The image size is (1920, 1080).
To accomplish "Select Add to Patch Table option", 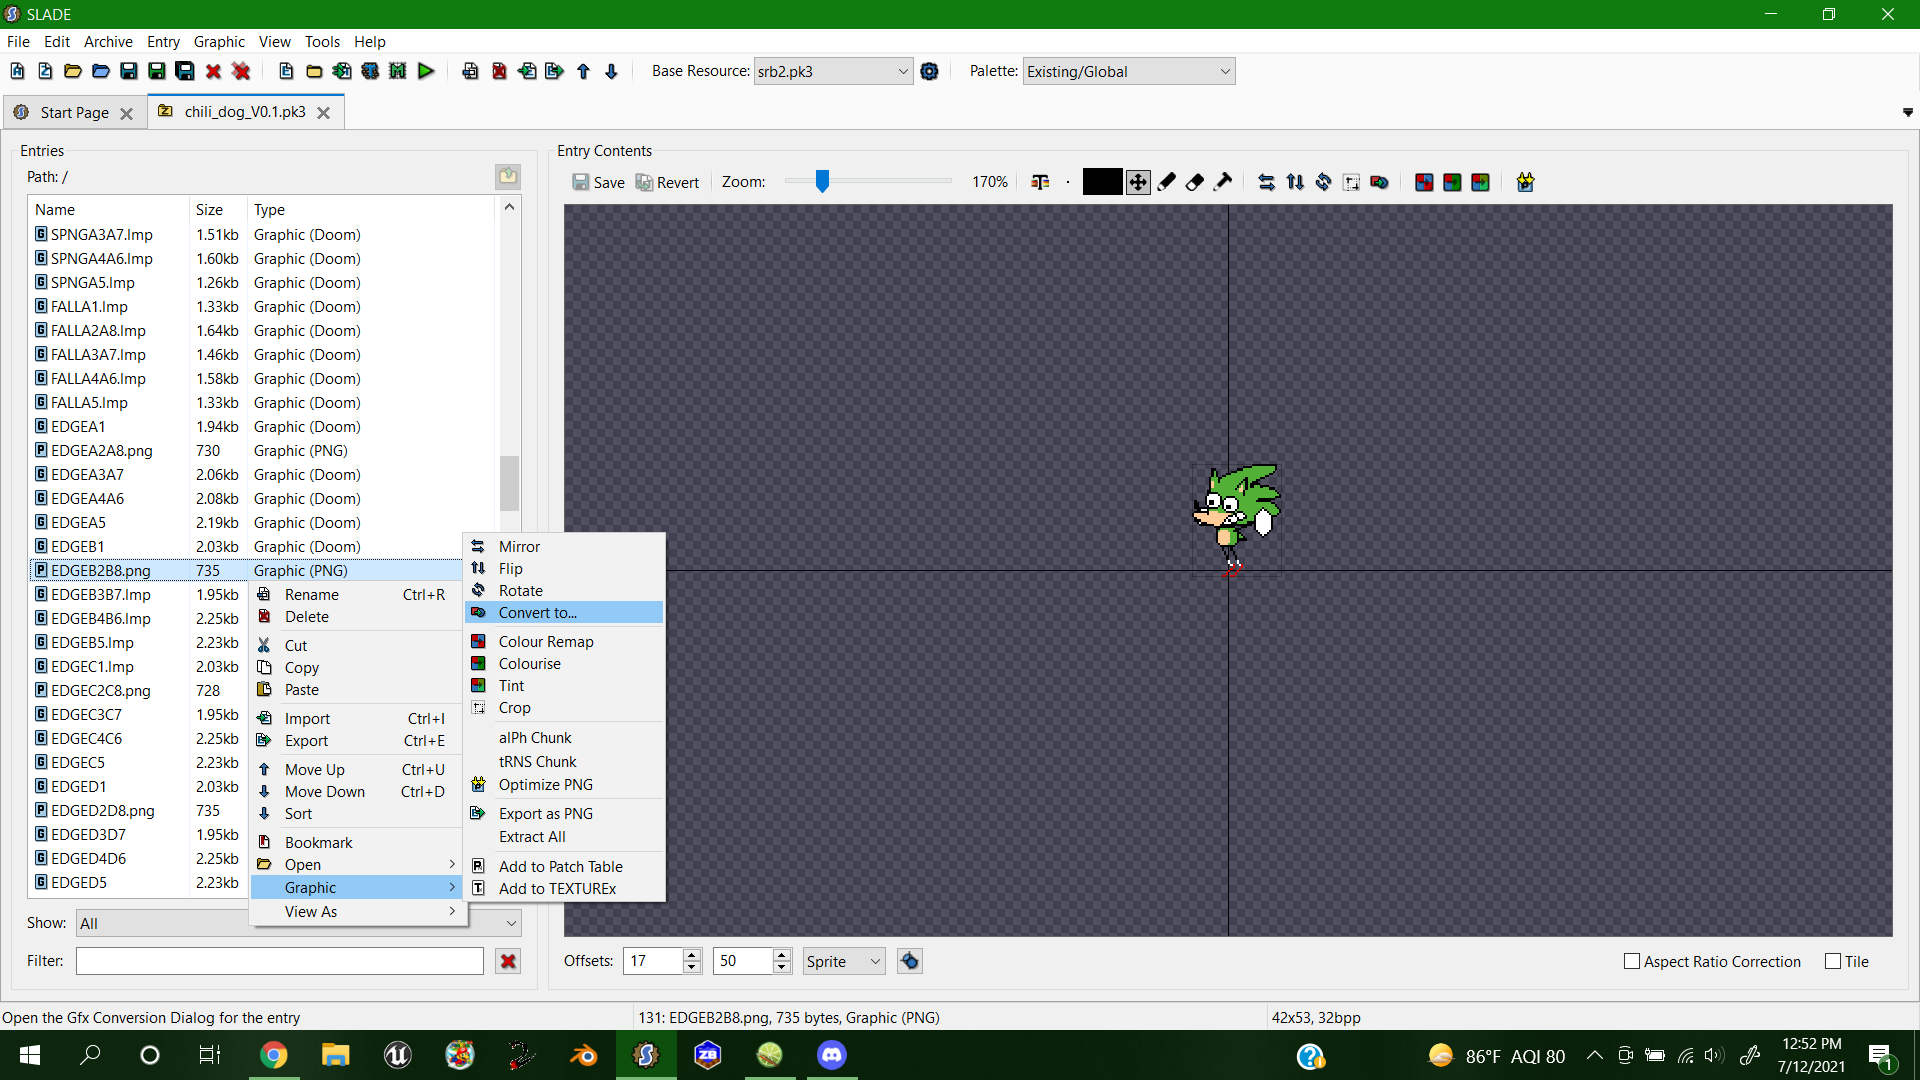I will click(564, 867).
